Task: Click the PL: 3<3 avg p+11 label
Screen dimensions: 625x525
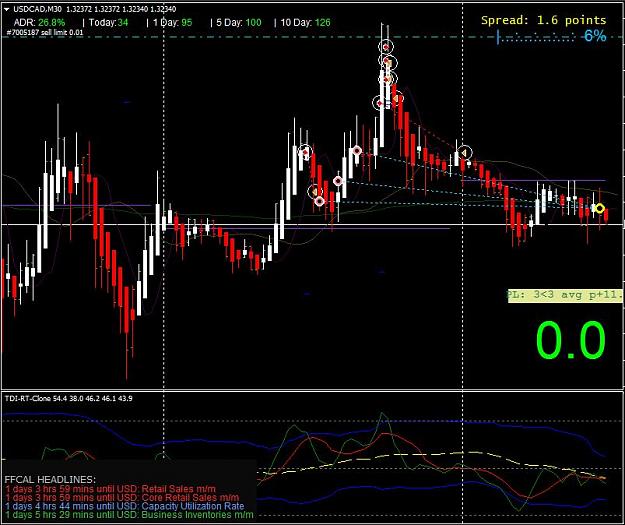Action: pyautogui.click(x=565, y=295)
